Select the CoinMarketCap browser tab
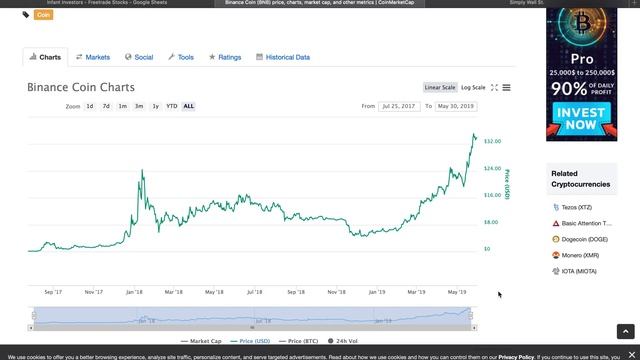Image resolution: width=640 pixels, height=360 pixels. coord(320,3)
